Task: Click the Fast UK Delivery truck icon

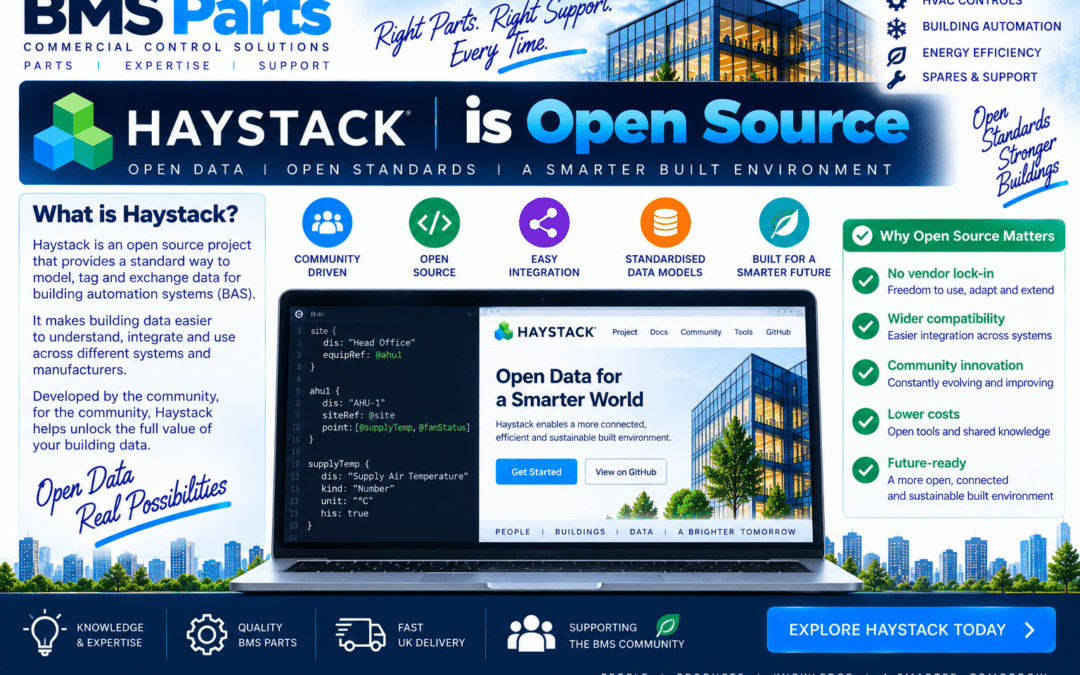Action: coord(360,634)
